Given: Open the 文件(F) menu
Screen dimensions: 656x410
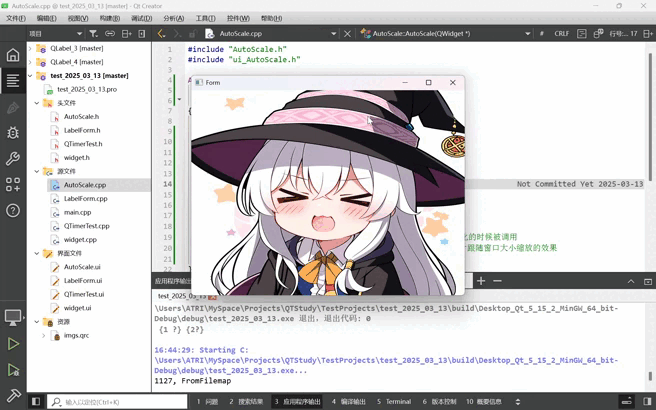Looking at the screenshot, I should tap(16, 18).
